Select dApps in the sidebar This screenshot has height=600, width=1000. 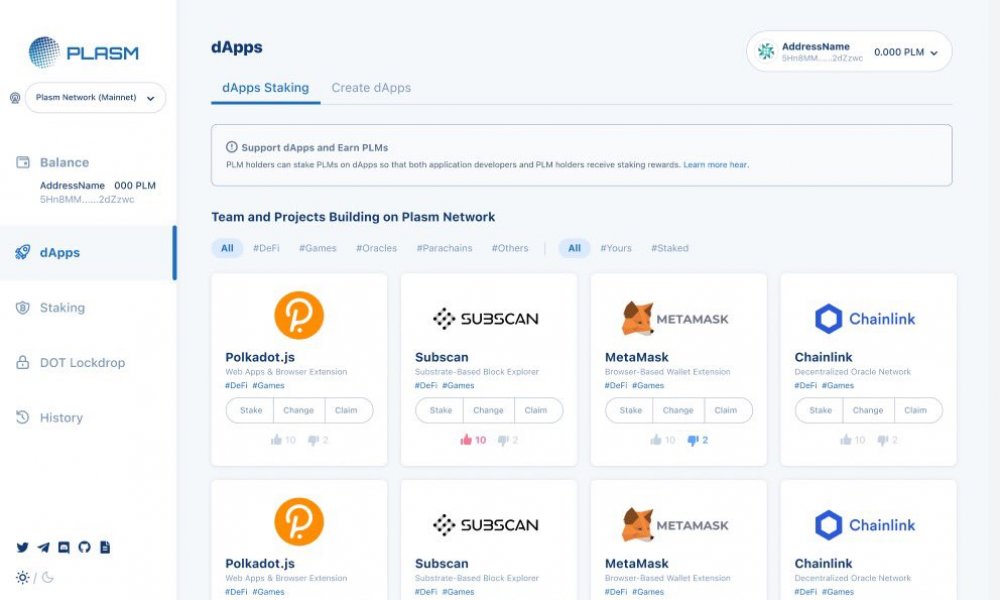pos(59,252)
